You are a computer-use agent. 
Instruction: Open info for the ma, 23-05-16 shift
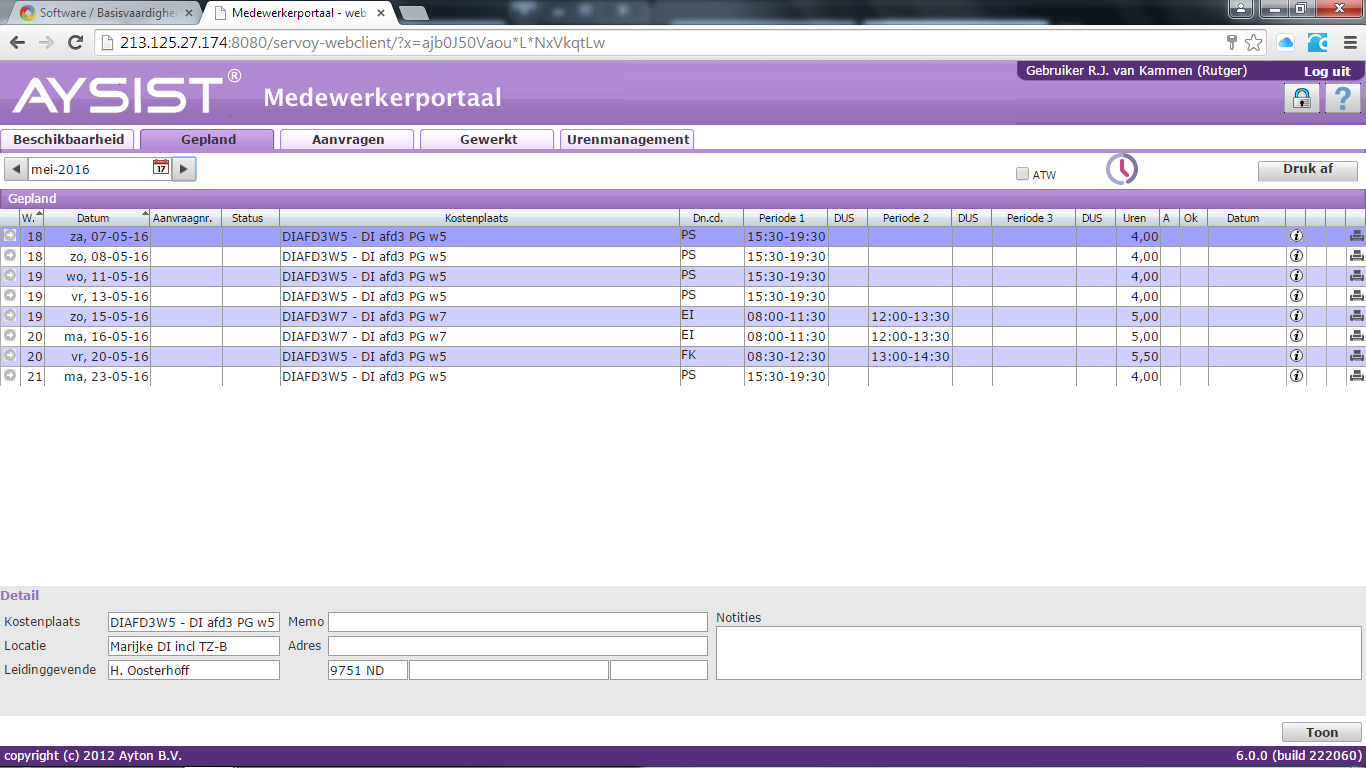(1296, 376)
